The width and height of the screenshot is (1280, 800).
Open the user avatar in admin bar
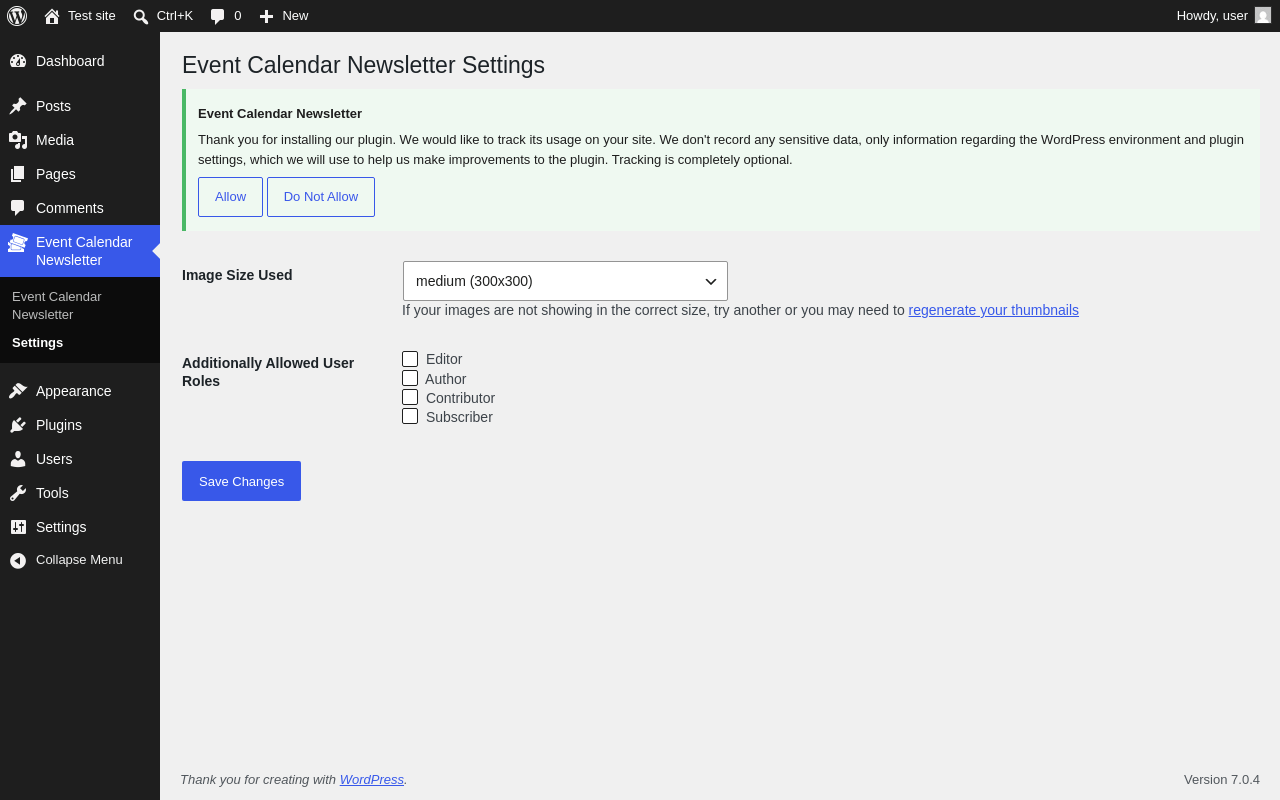[1263, 15]
